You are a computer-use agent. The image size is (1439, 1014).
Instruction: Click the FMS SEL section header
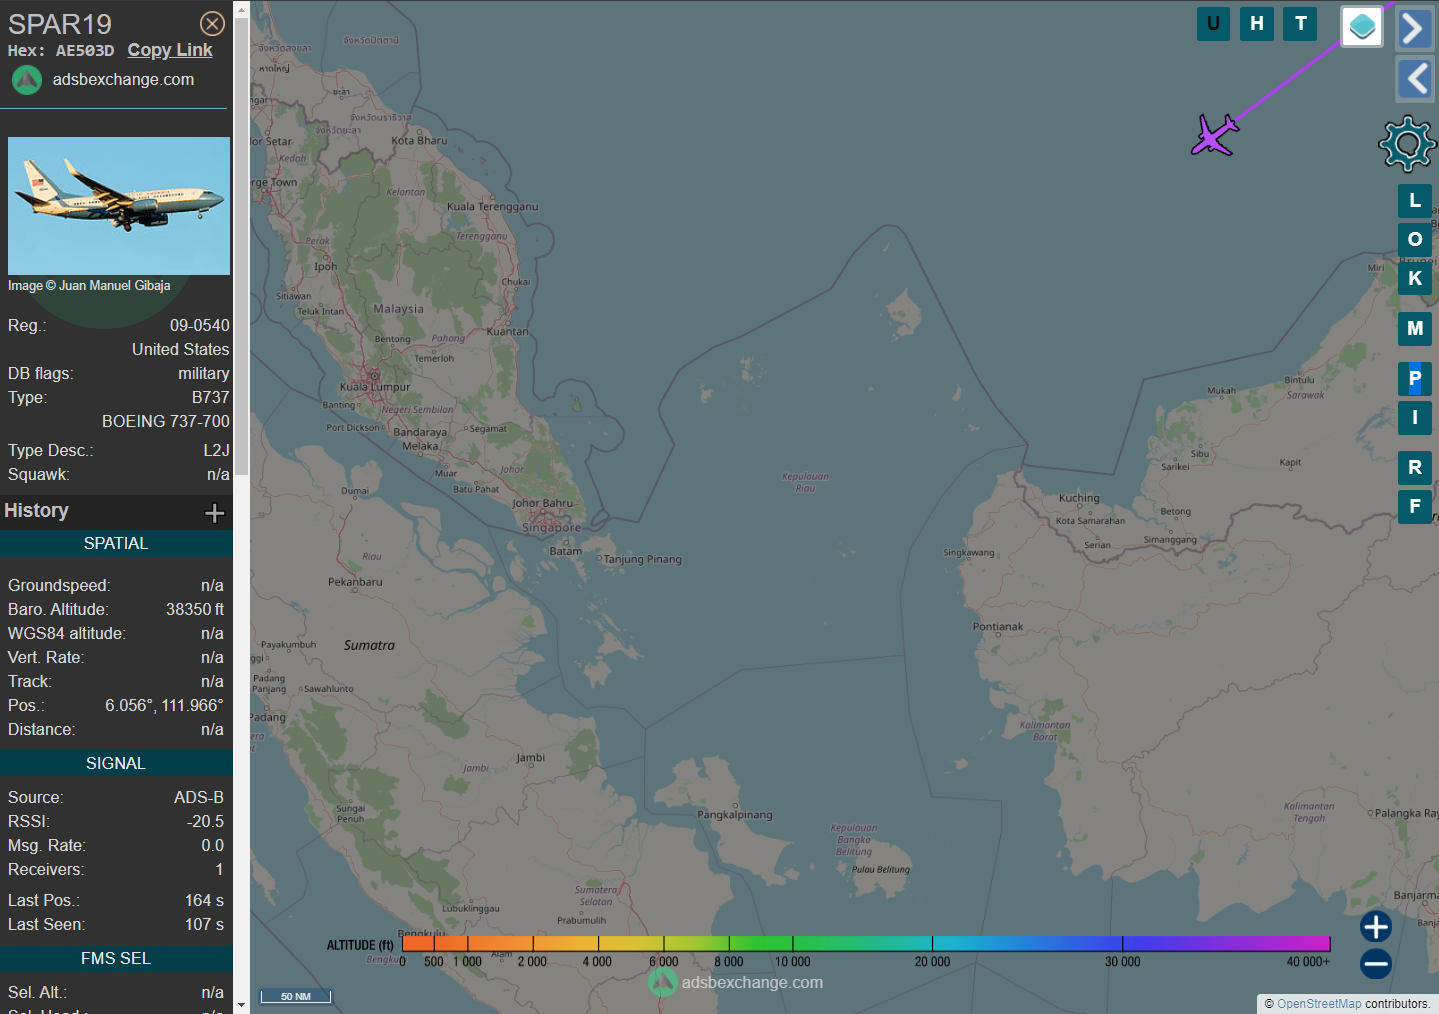pyautogui.click(x=116, y=958)
